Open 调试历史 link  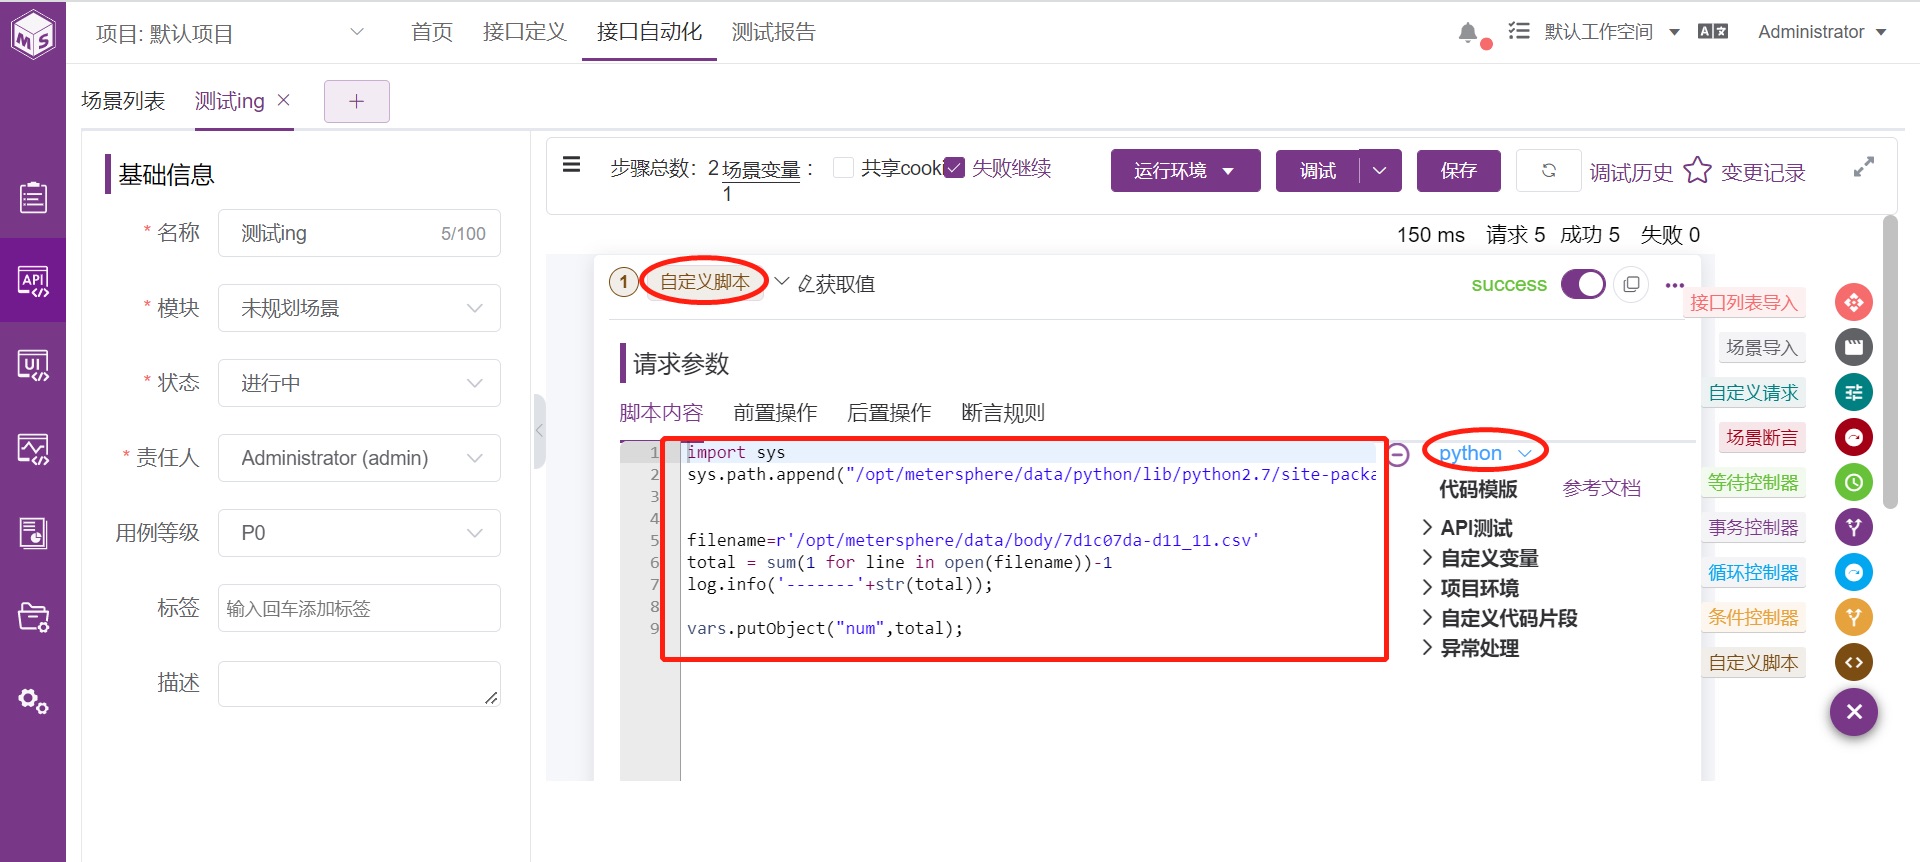1631,173
